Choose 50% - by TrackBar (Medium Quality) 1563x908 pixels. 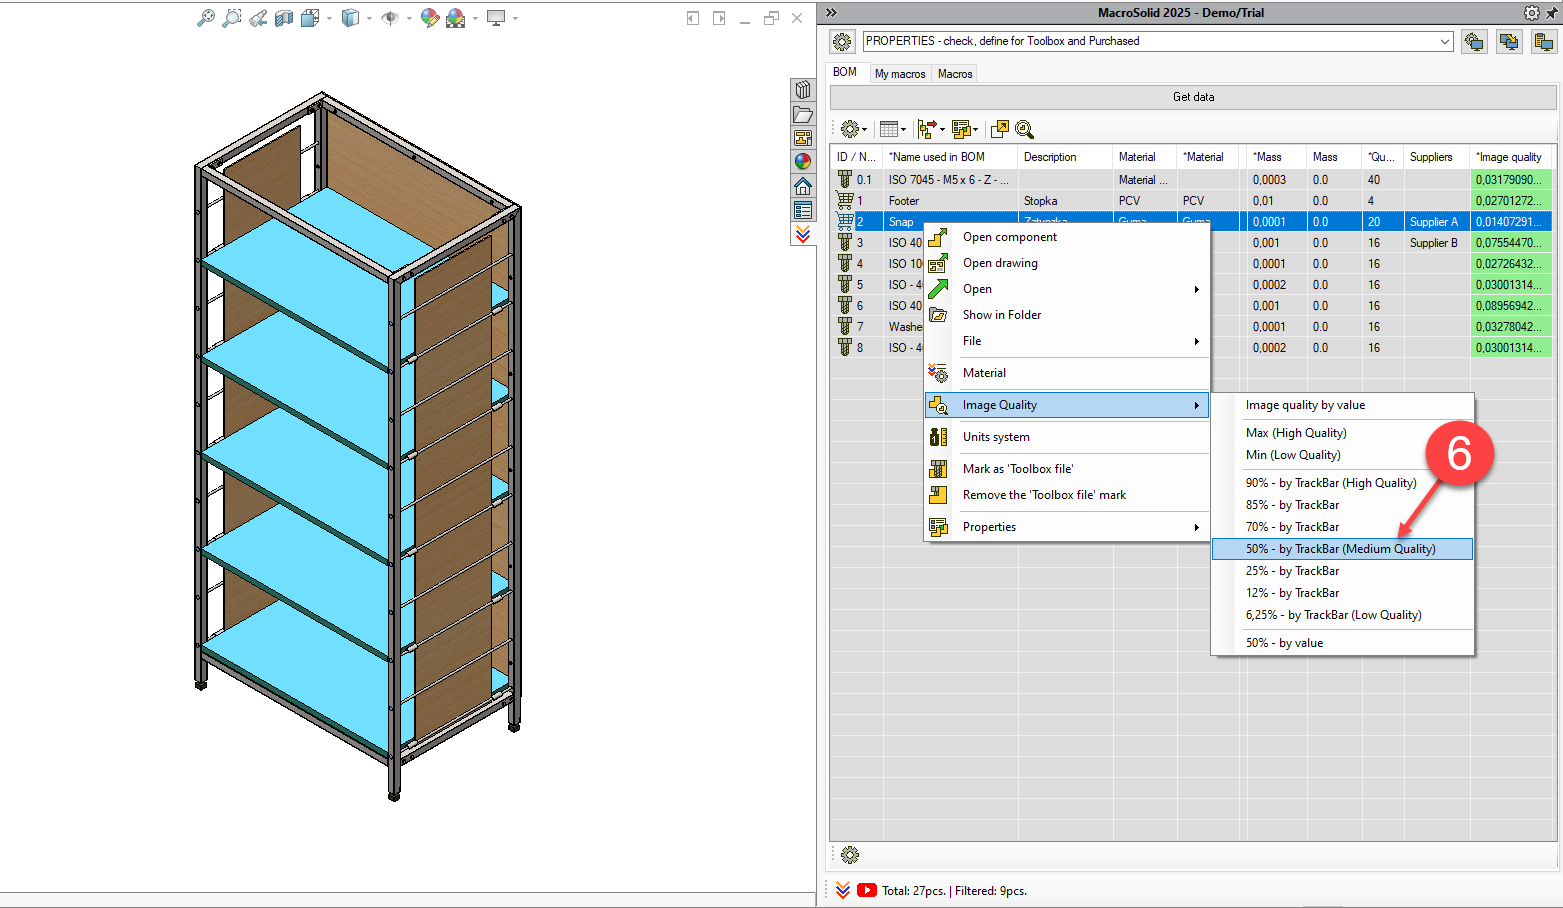click(x=1342, y=549)
